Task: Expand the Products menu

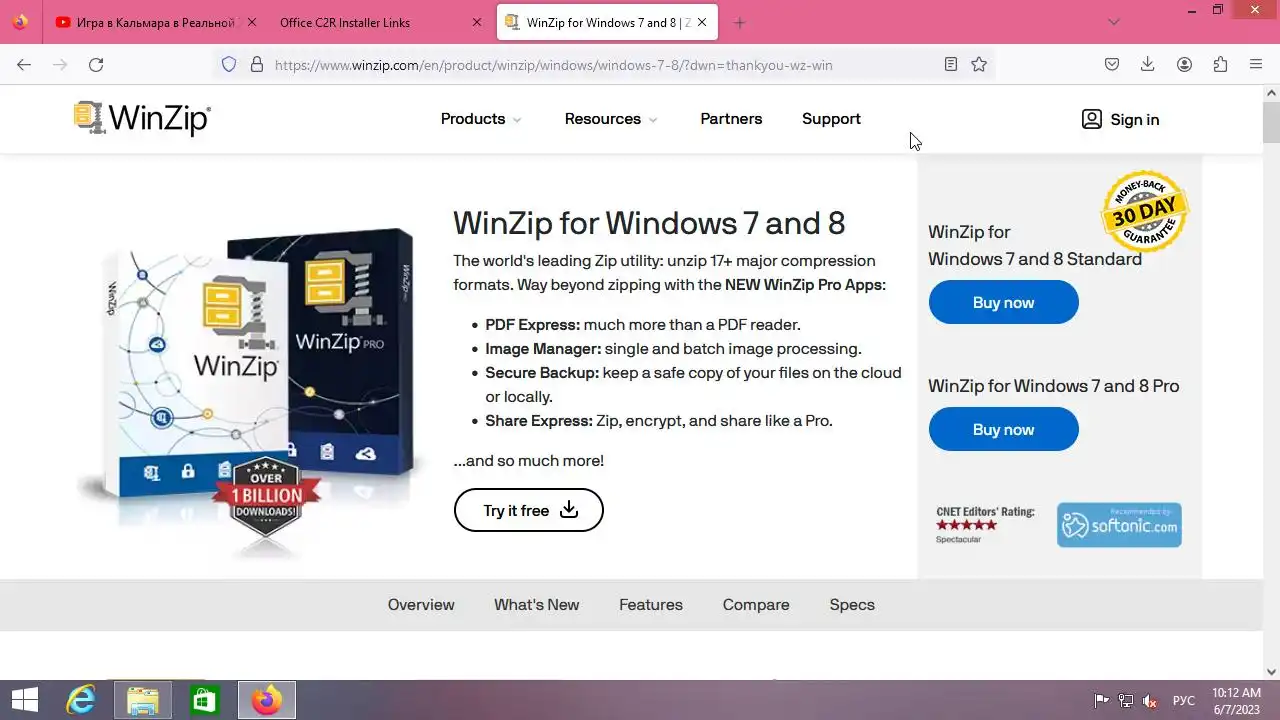Action: click(481, 119)
